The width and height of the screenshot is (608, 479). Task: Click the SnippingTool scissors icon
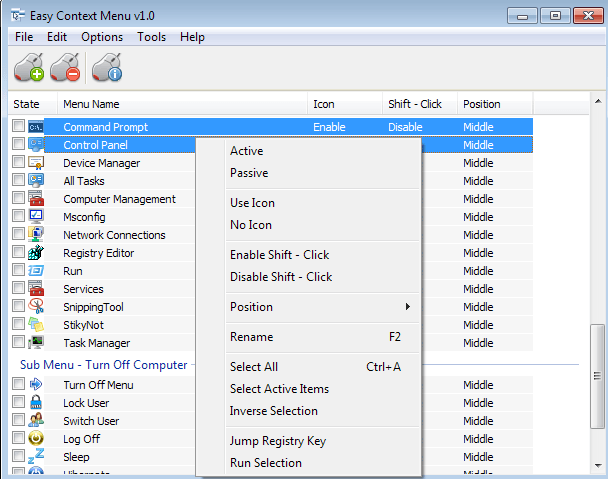point(36,307)
